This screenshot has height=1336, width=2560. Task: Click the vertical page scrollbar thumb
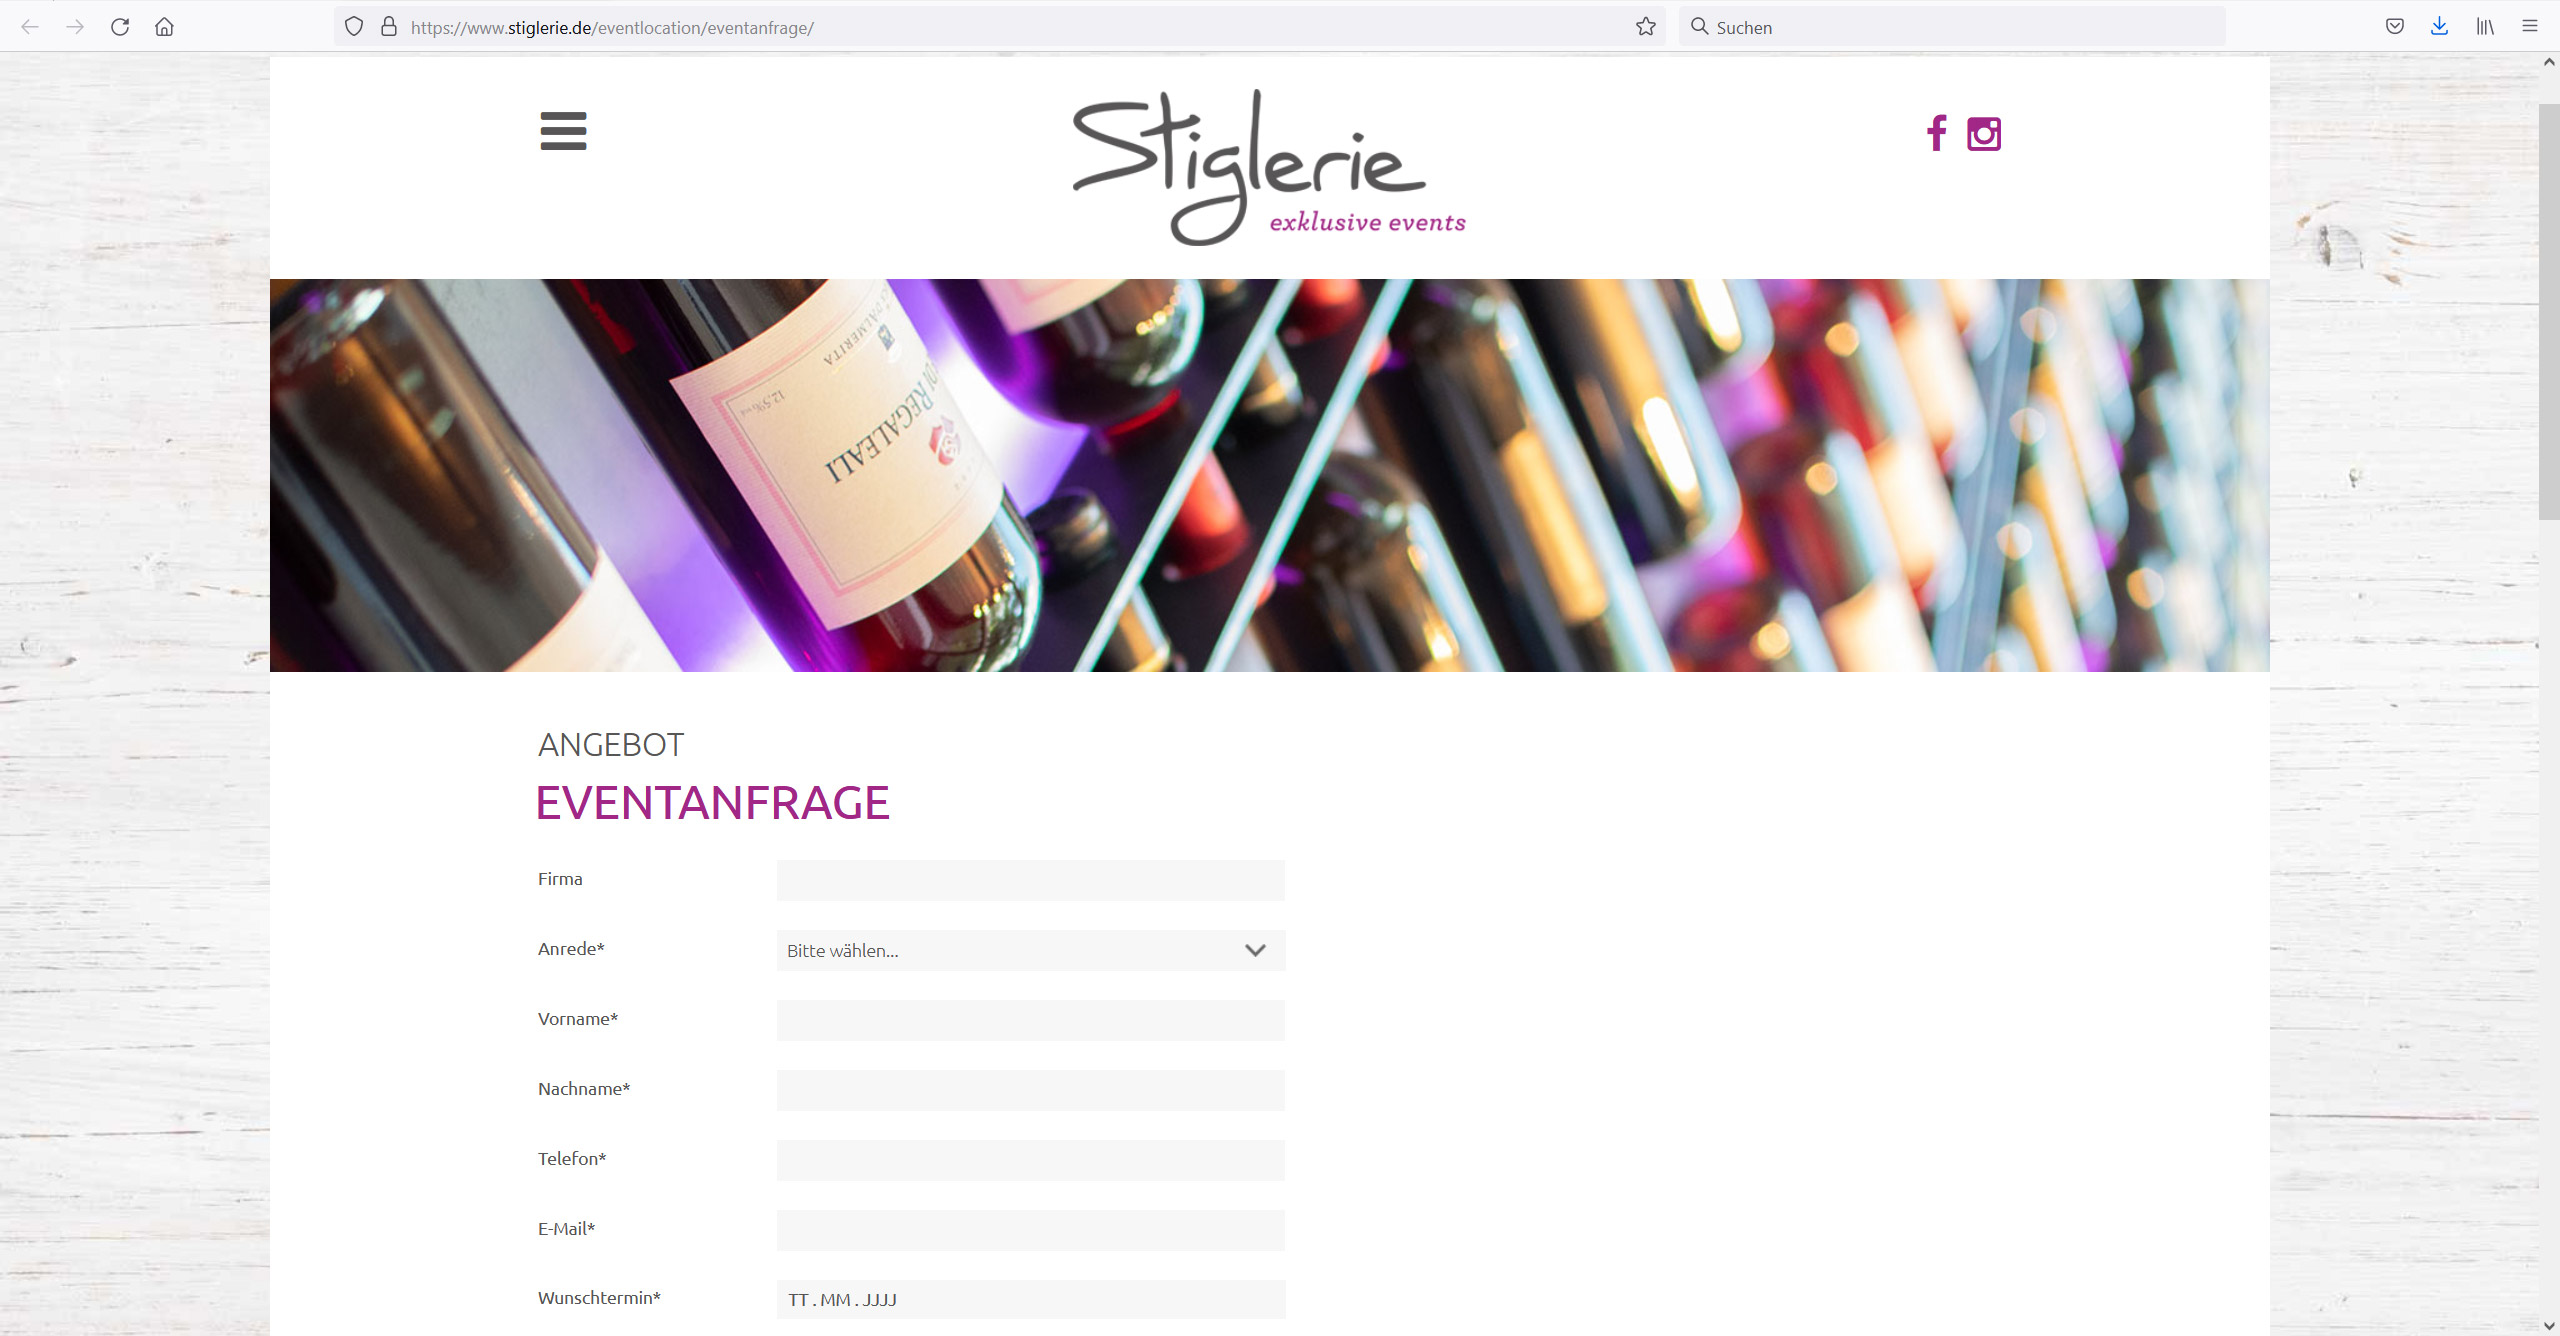[x=2549, y=312]
